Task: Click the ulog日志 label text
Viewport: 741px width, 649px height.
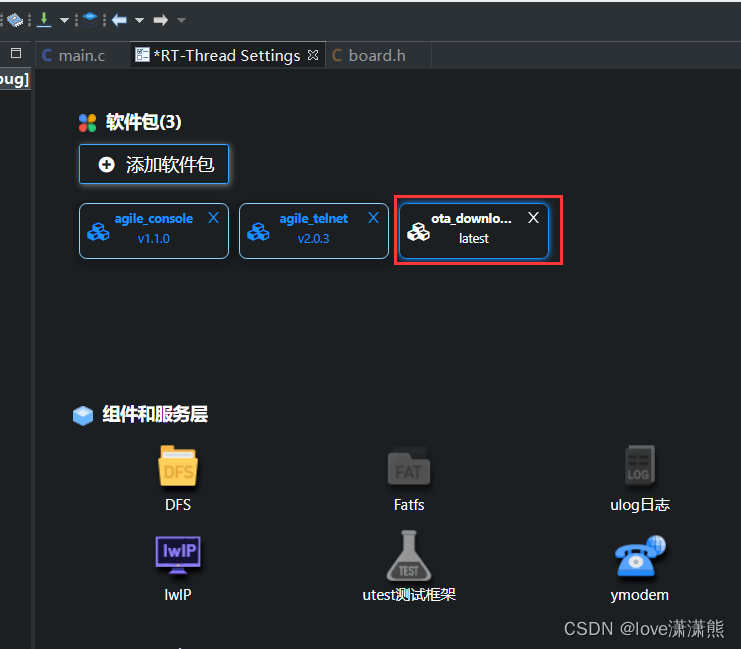Action: [640, 505]
